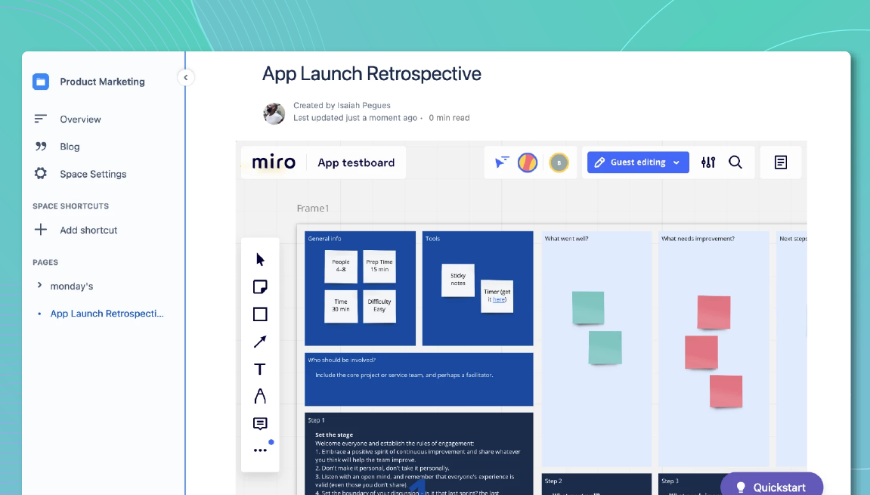Click the Step 1 panel label
This screenshot has width=870, height=495.
[316, 420]
